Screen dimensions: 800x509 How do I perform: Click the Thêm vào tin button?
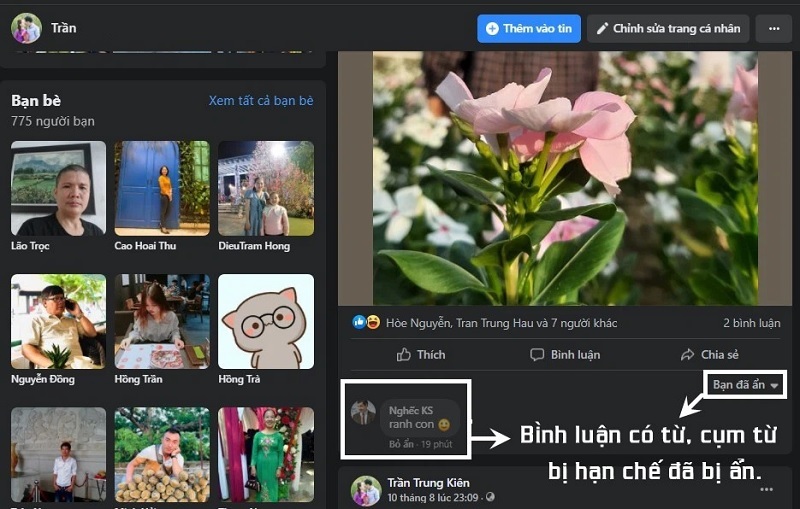(529, 29)
